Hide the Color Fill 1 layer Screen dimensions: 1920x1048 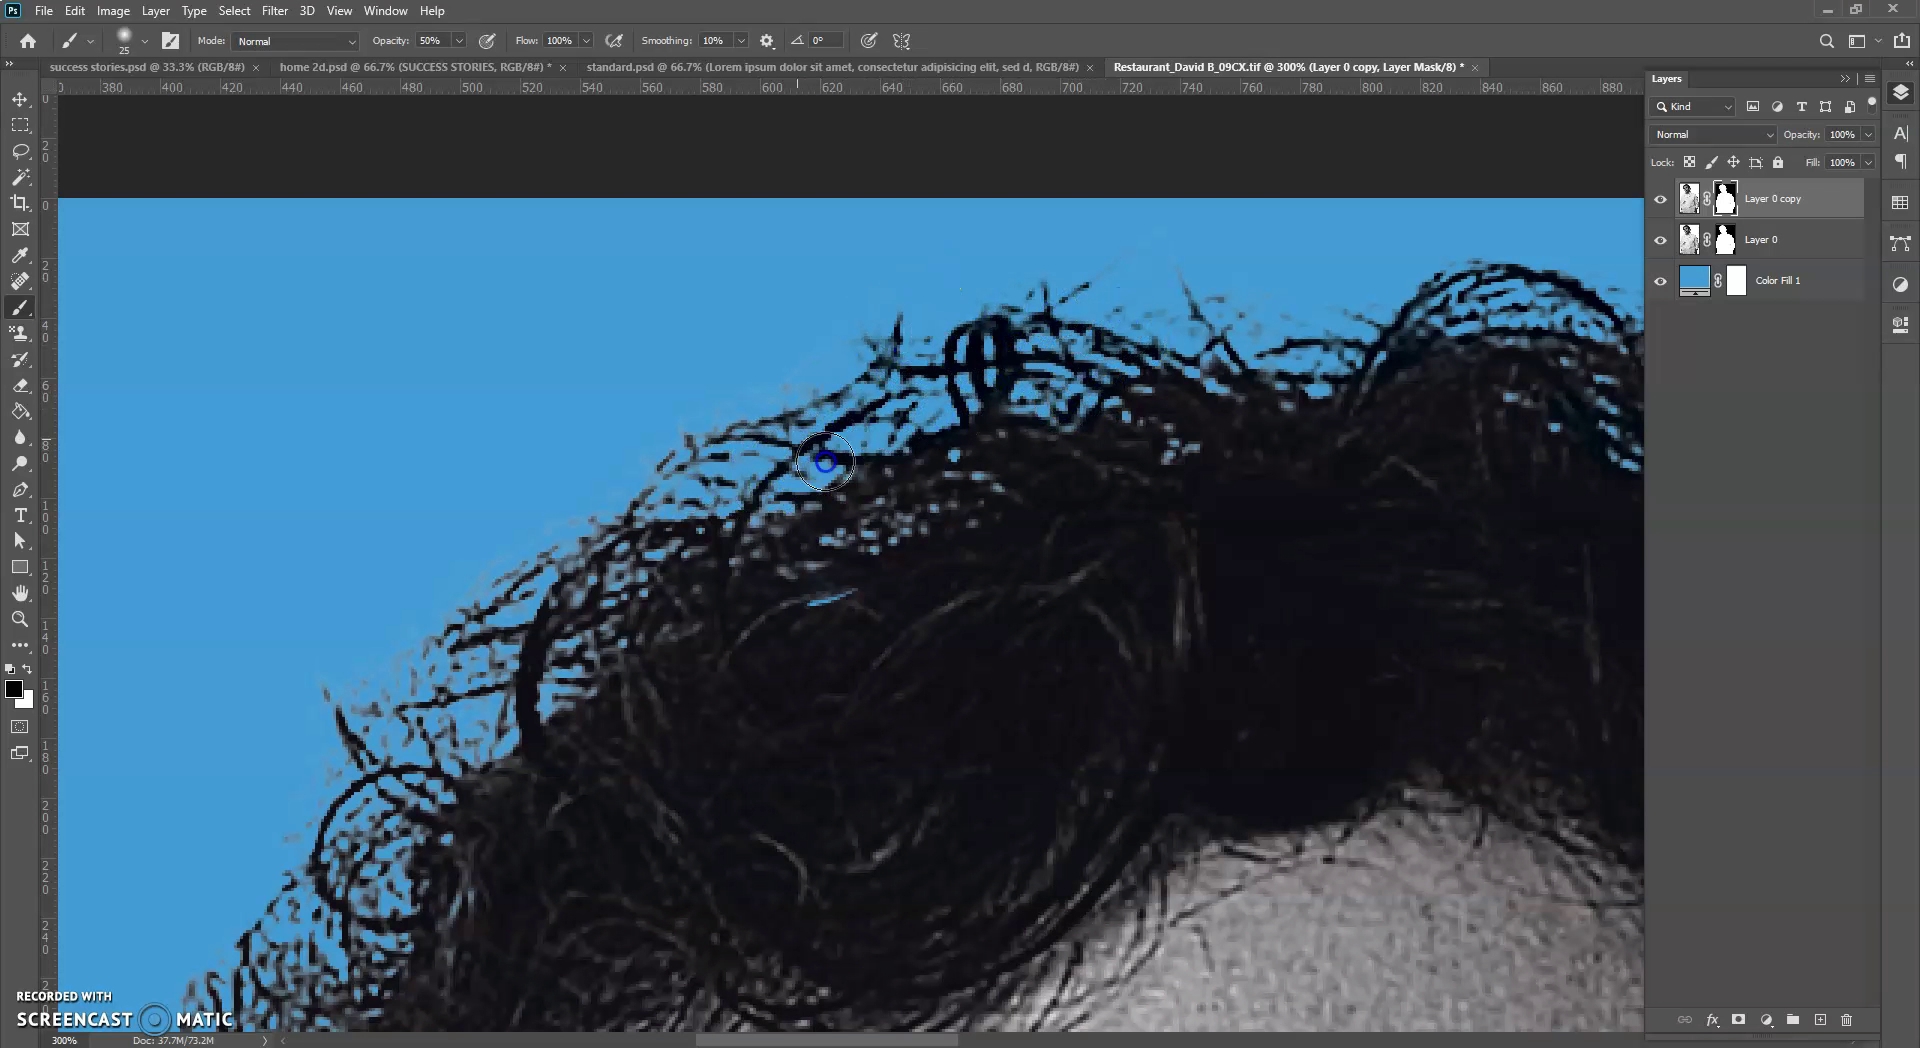coord(1661,281)
